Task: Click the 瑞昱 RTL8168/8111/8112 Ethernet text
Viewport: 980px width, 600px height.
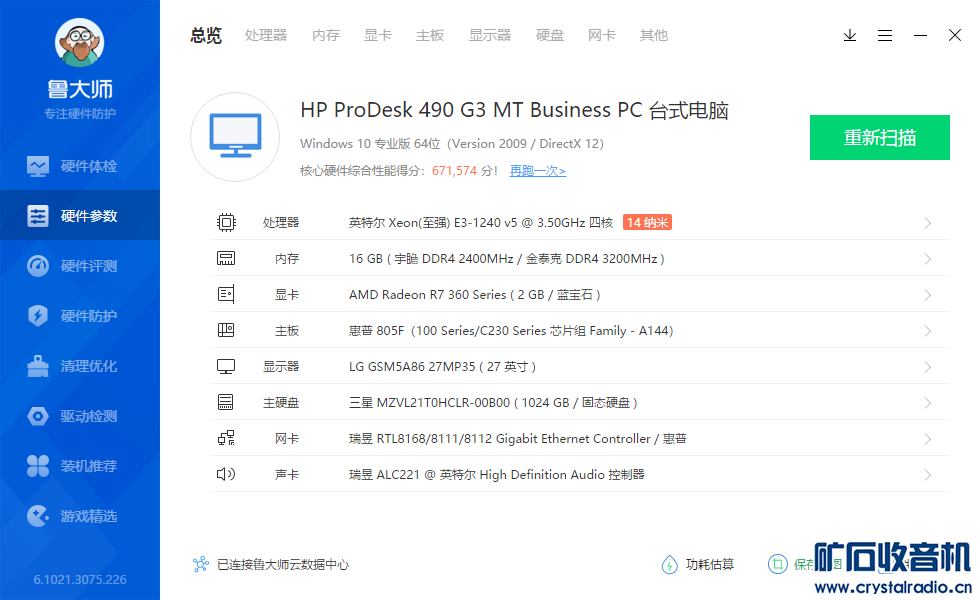Action: click(x=518, y=439)
